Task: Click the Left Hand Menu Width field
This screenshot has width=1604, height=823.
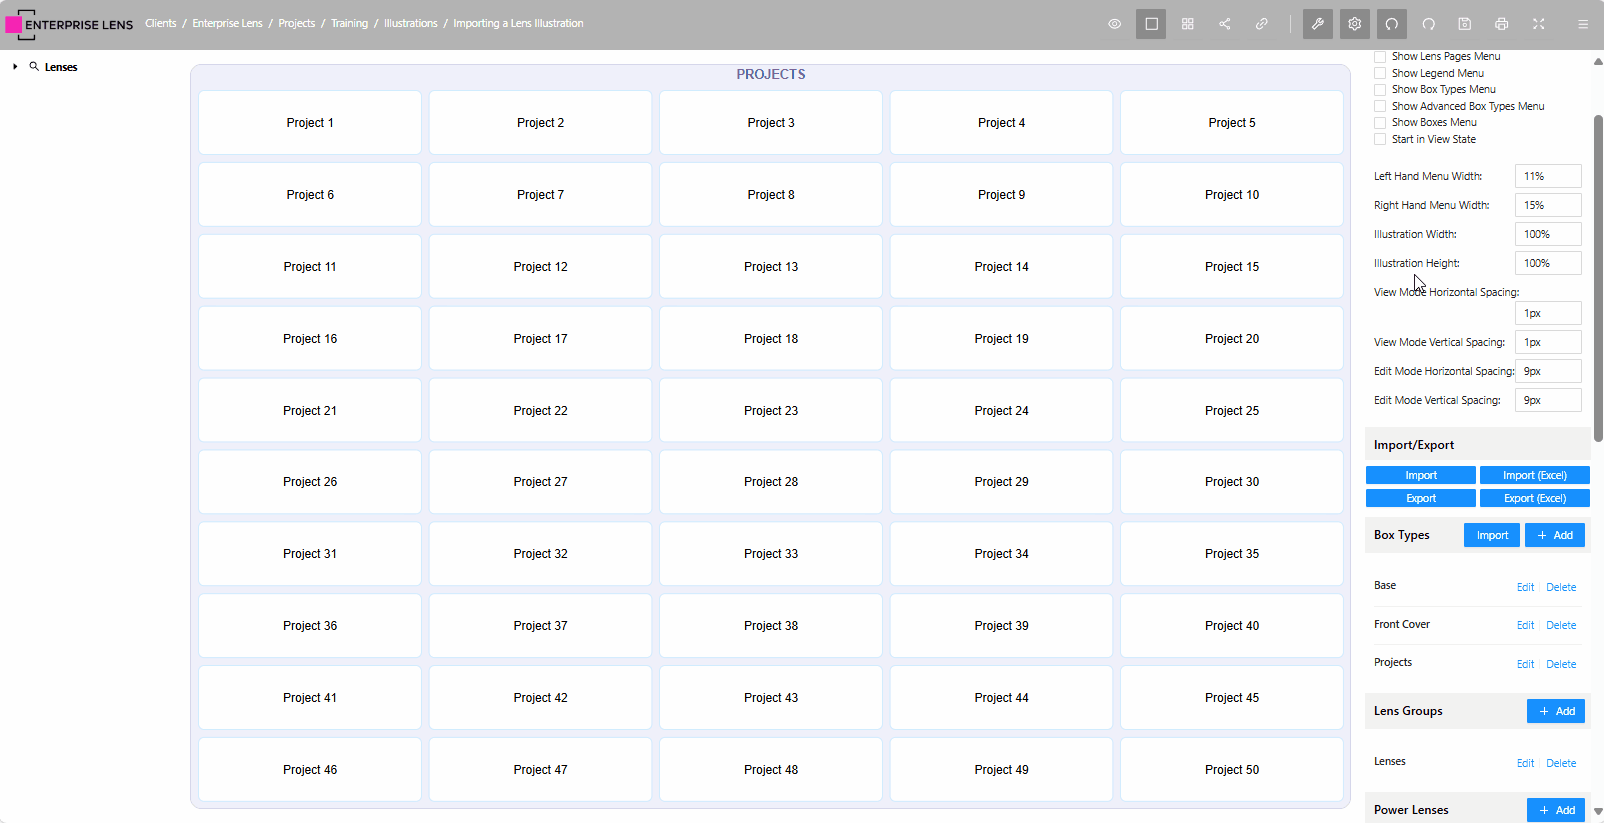Action: pos(1547,176)
